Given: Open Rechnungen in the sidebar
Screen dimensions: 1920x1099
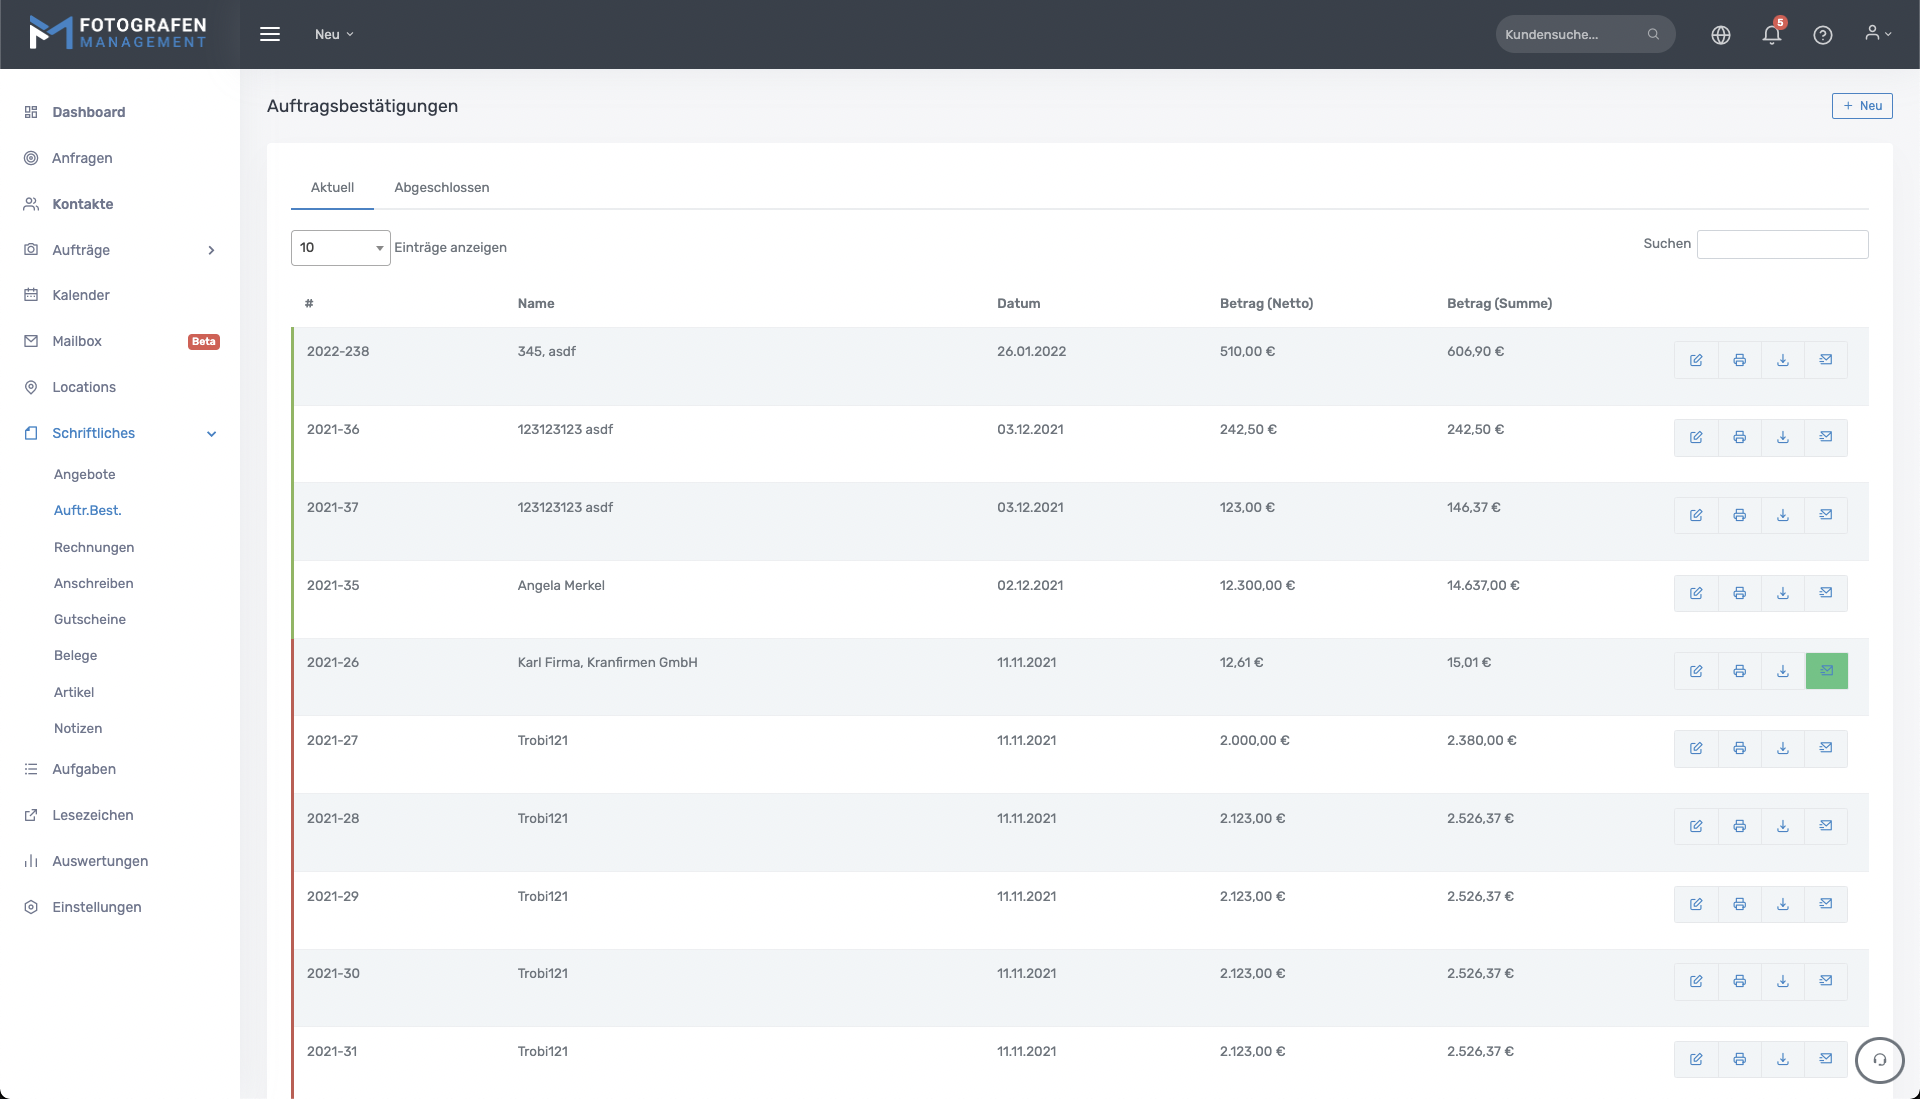Looking at the screenshot, I should [x=94, y=547].
